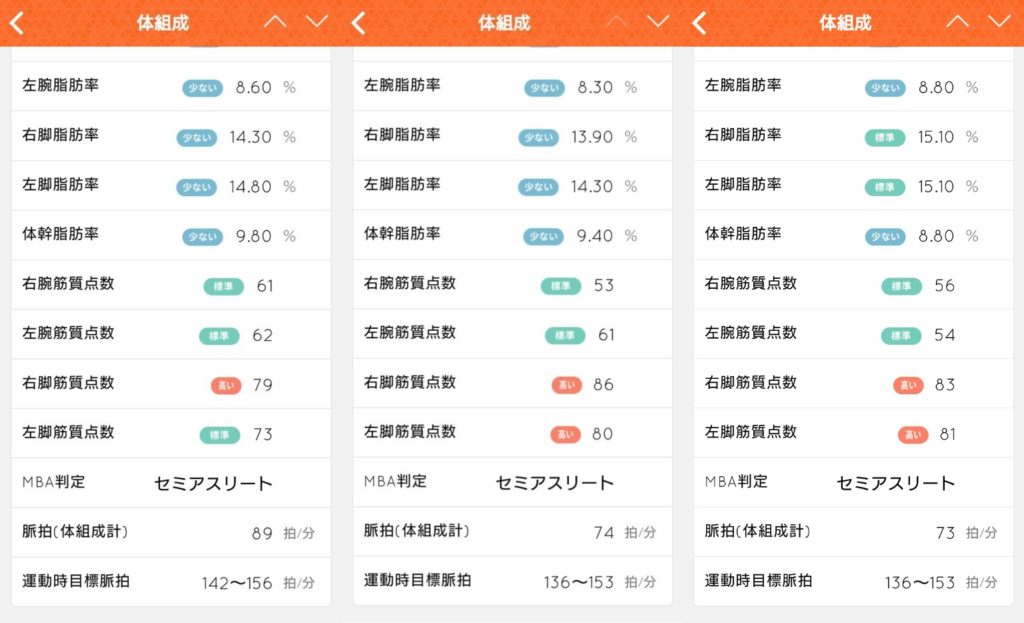This screenshot has width=1024, height=623.
Task: Go back from the left 体組成 screen
Action: (18, 23)
